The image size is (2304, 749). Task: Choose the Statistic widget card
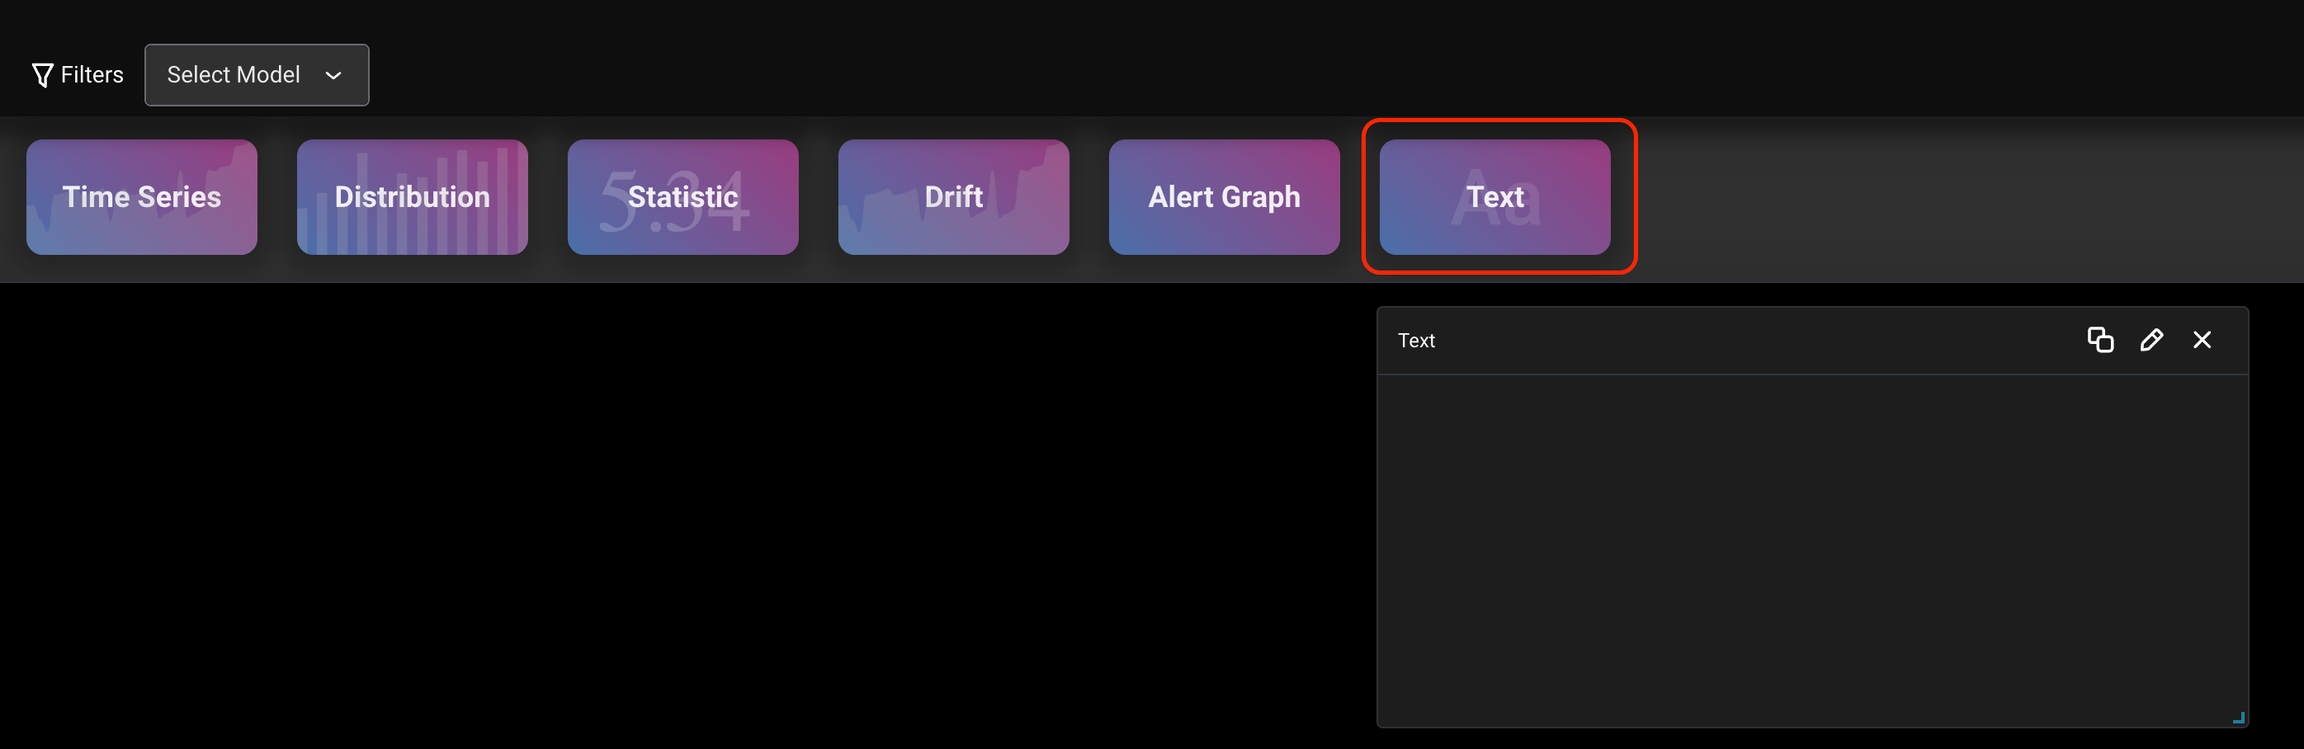(683, 197)
